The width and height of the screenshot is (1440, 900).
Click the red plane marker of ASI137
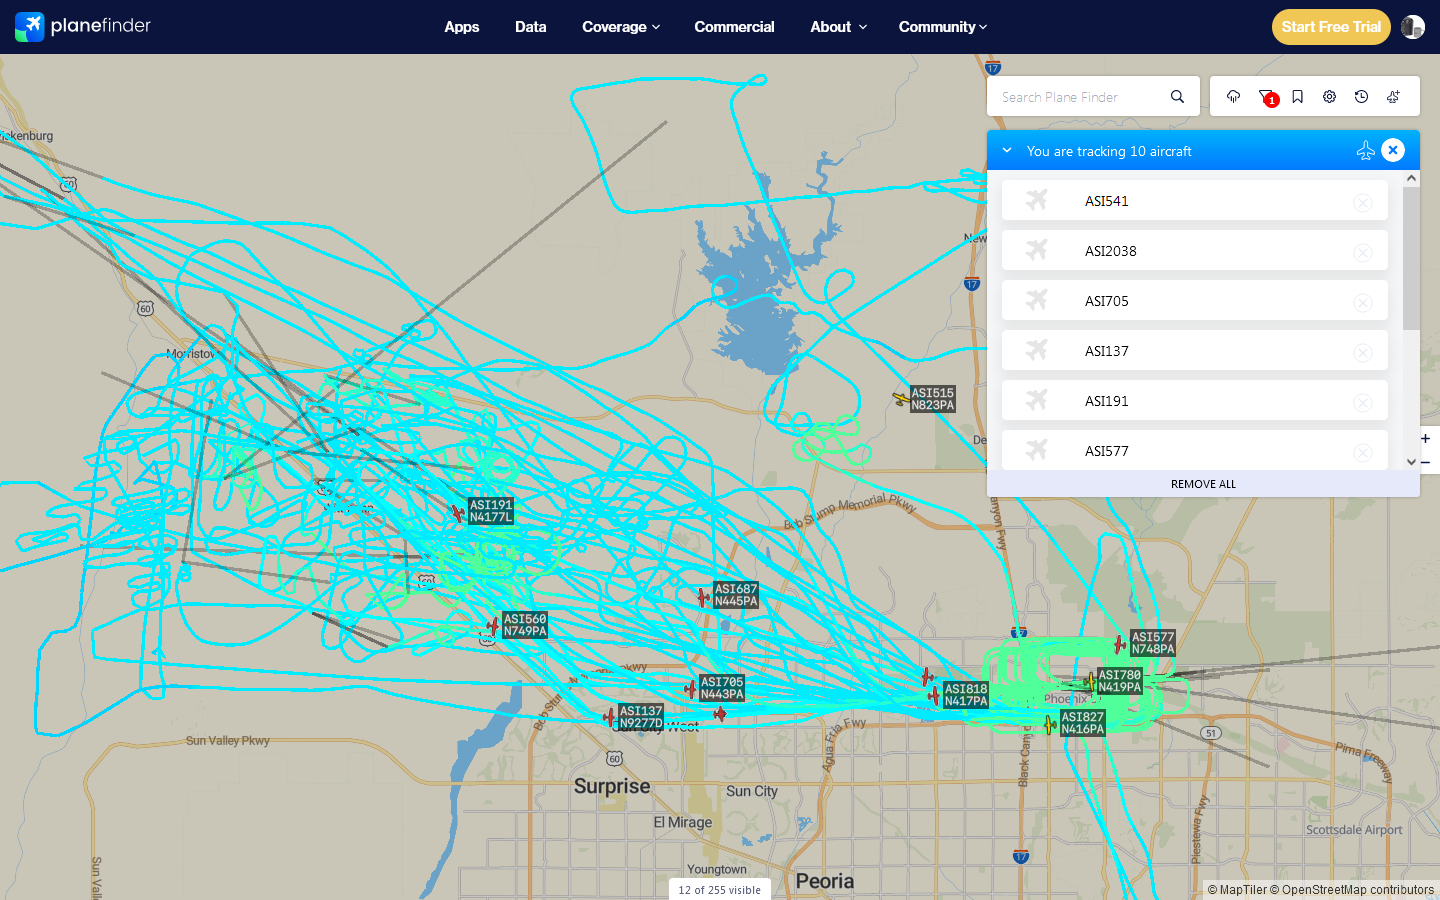[x=609, y=717]
